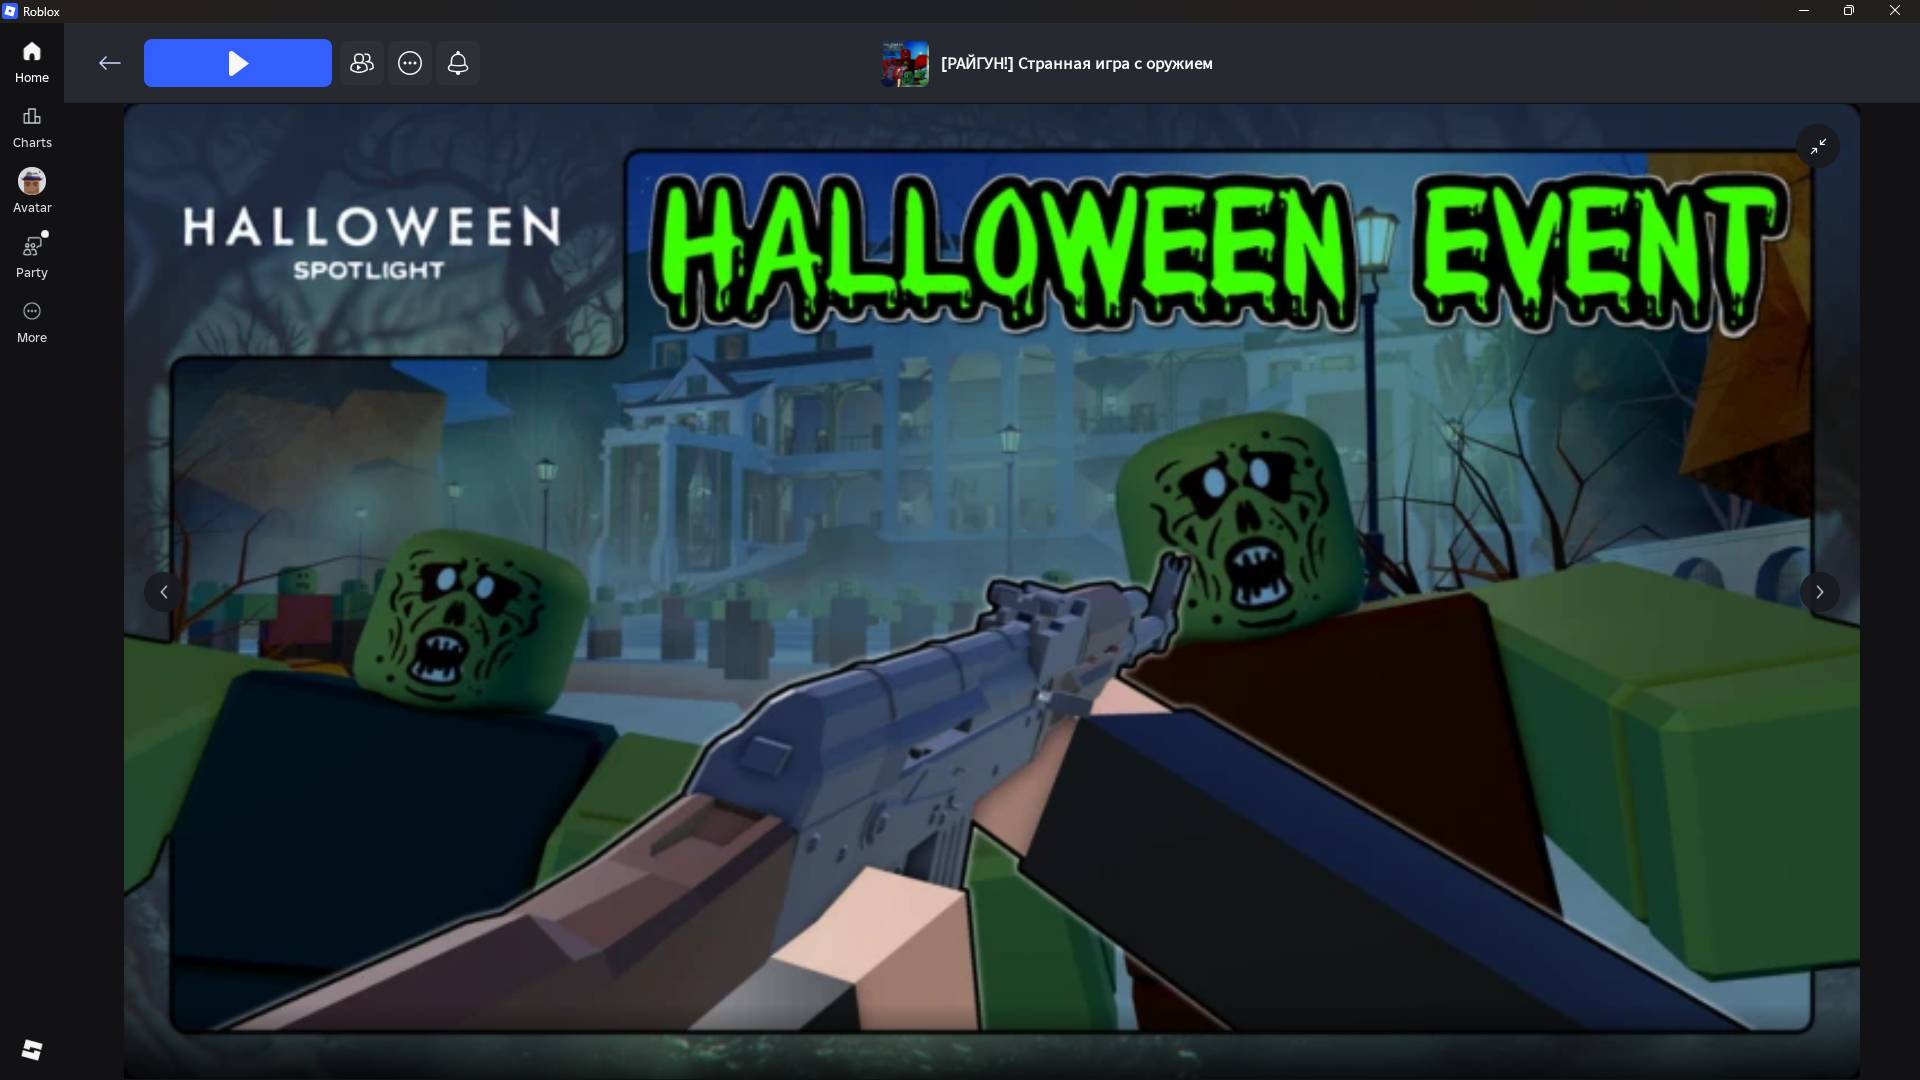Open the top bar ellipsis options menu
The image size is (1920, 1080).
click(x=410, y=63)
